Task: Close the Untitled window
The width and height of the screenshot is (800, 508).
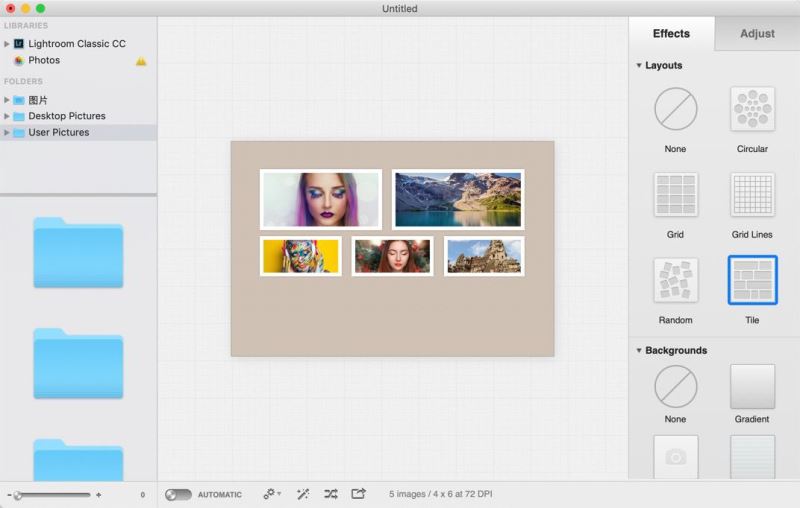Action: point(10,8)
